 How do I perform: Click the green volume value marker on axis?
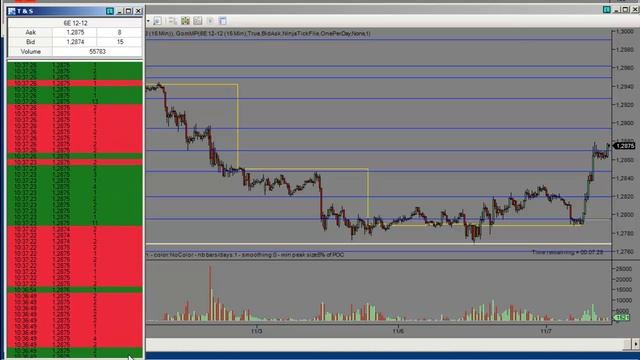622,317
